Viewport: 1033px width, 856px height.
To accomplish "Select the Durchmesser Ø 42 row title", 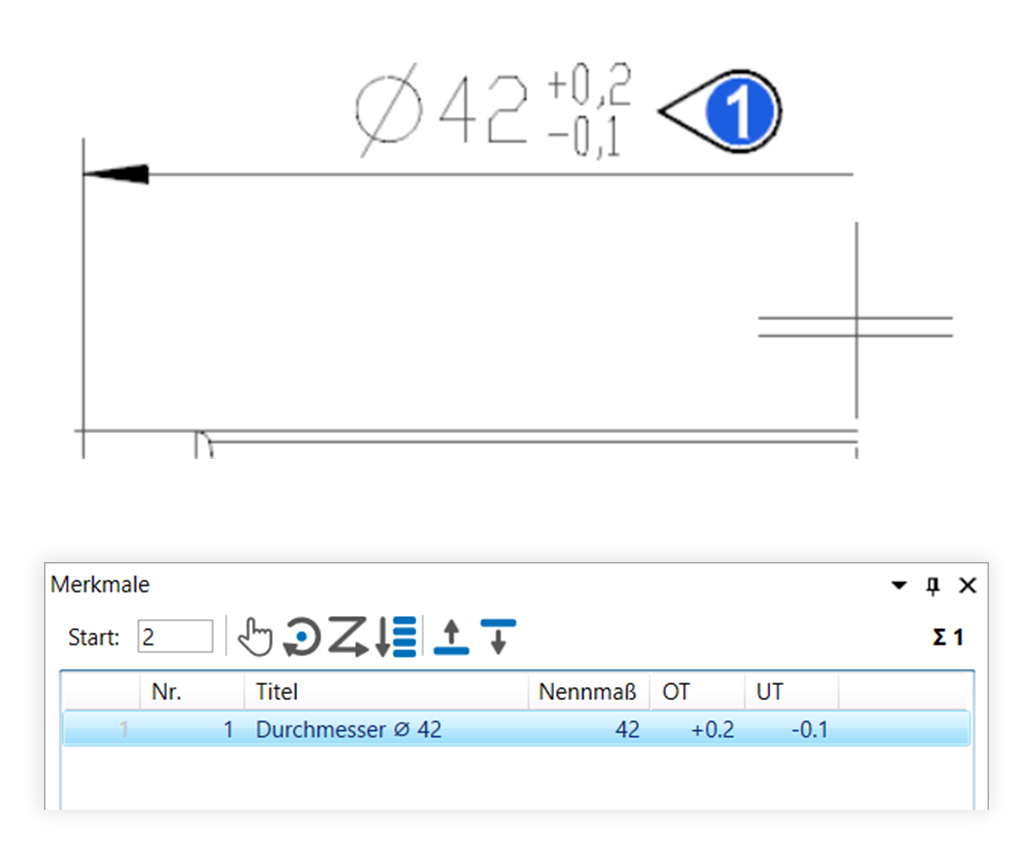I will click(x=348, y=730).
